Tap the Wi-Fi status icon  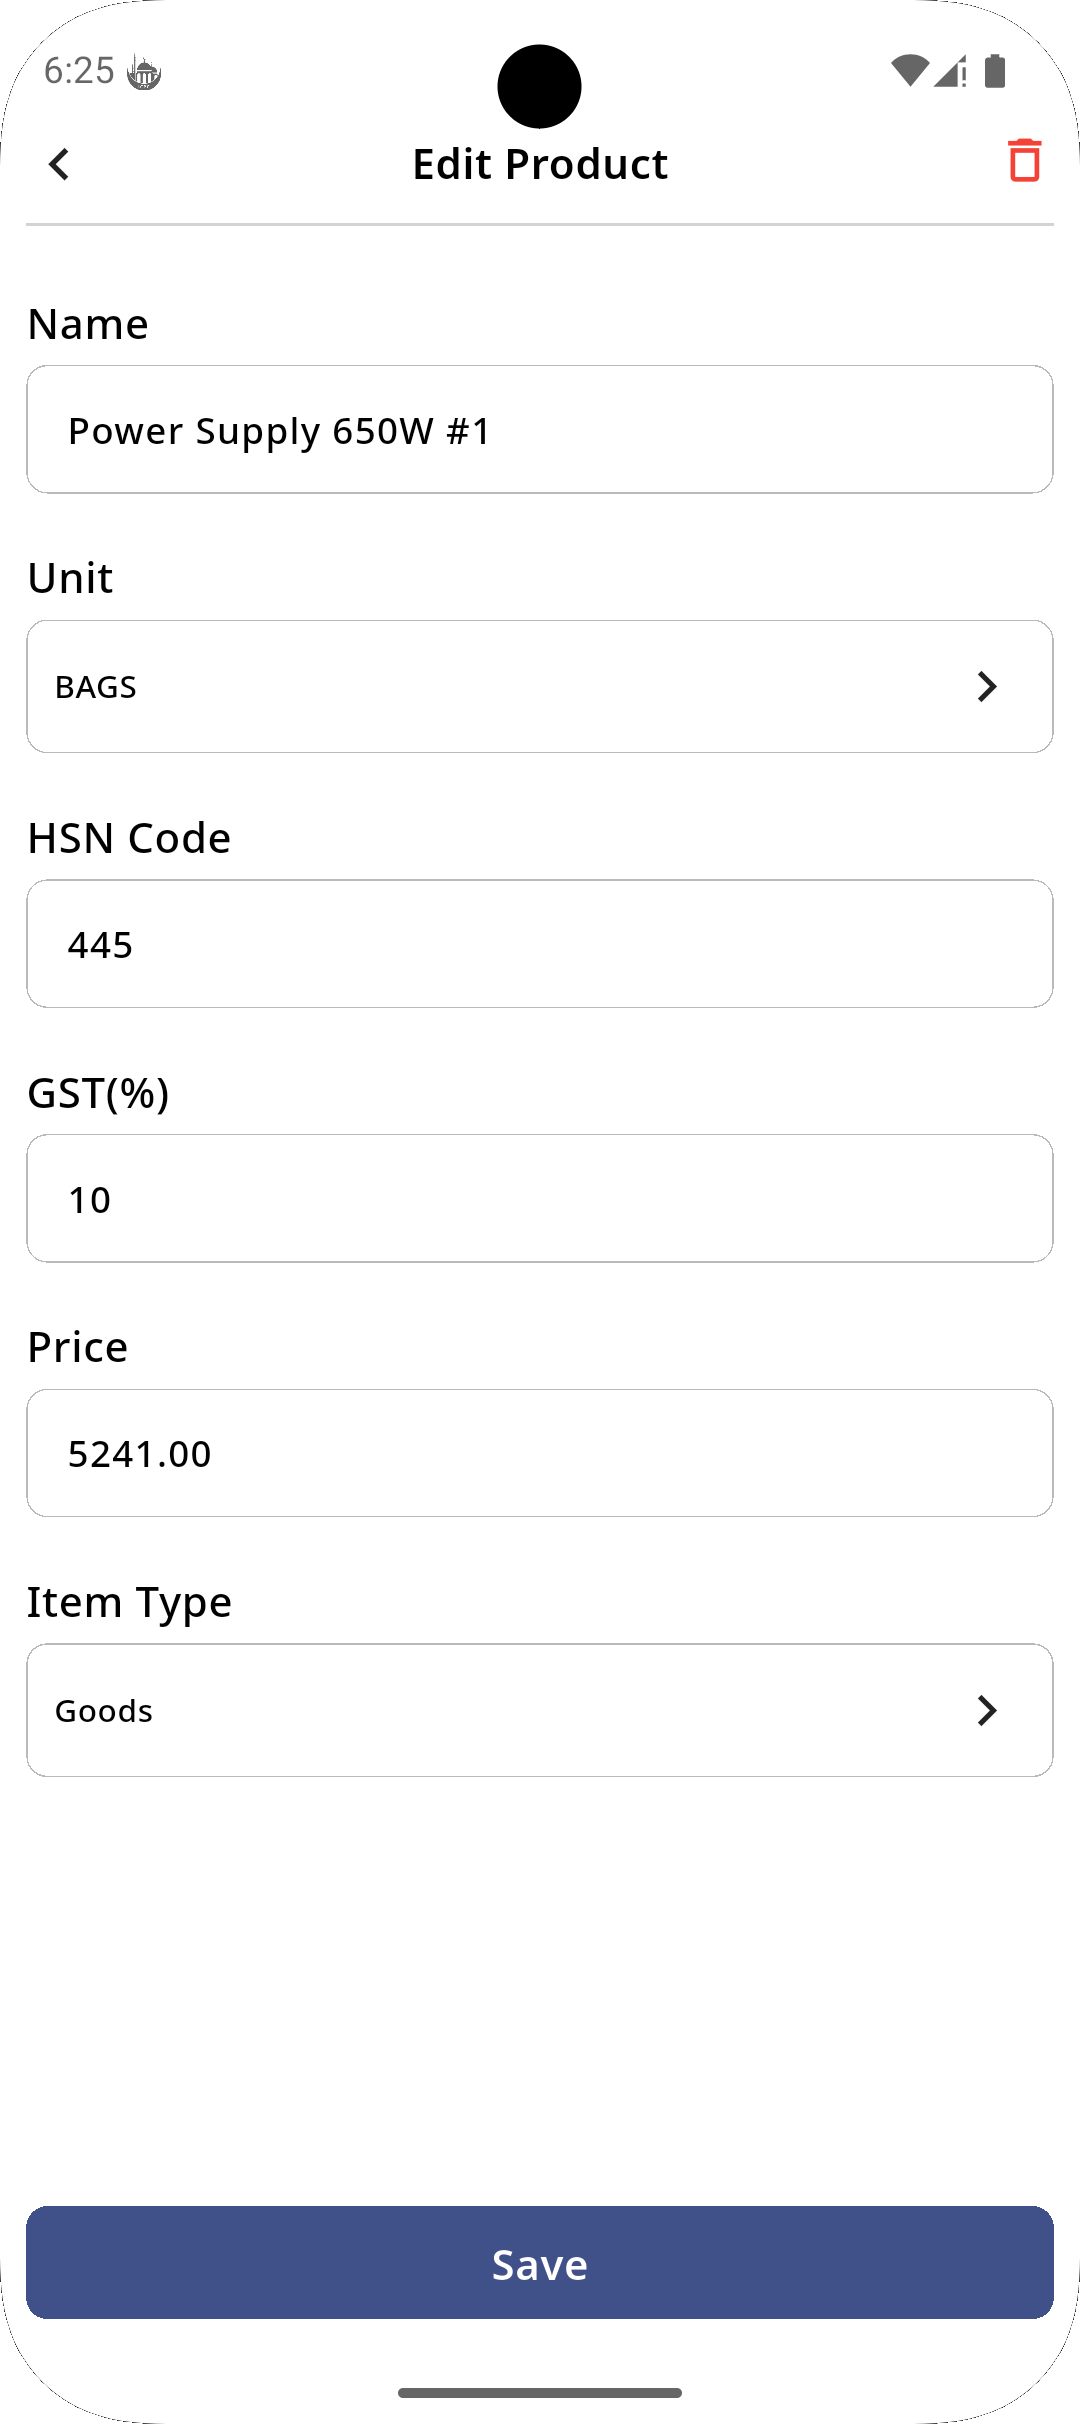coord(909,71)
